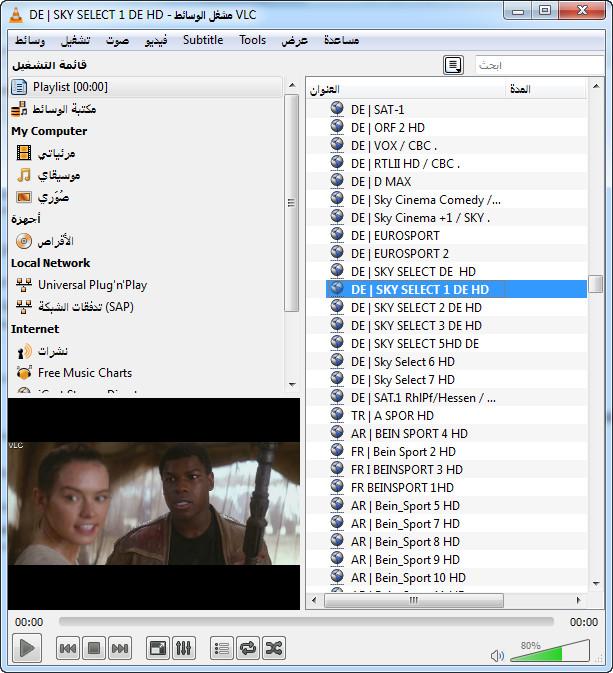The image size is (613, 673).
Task: Open the Tools menu
Action: 252,40
